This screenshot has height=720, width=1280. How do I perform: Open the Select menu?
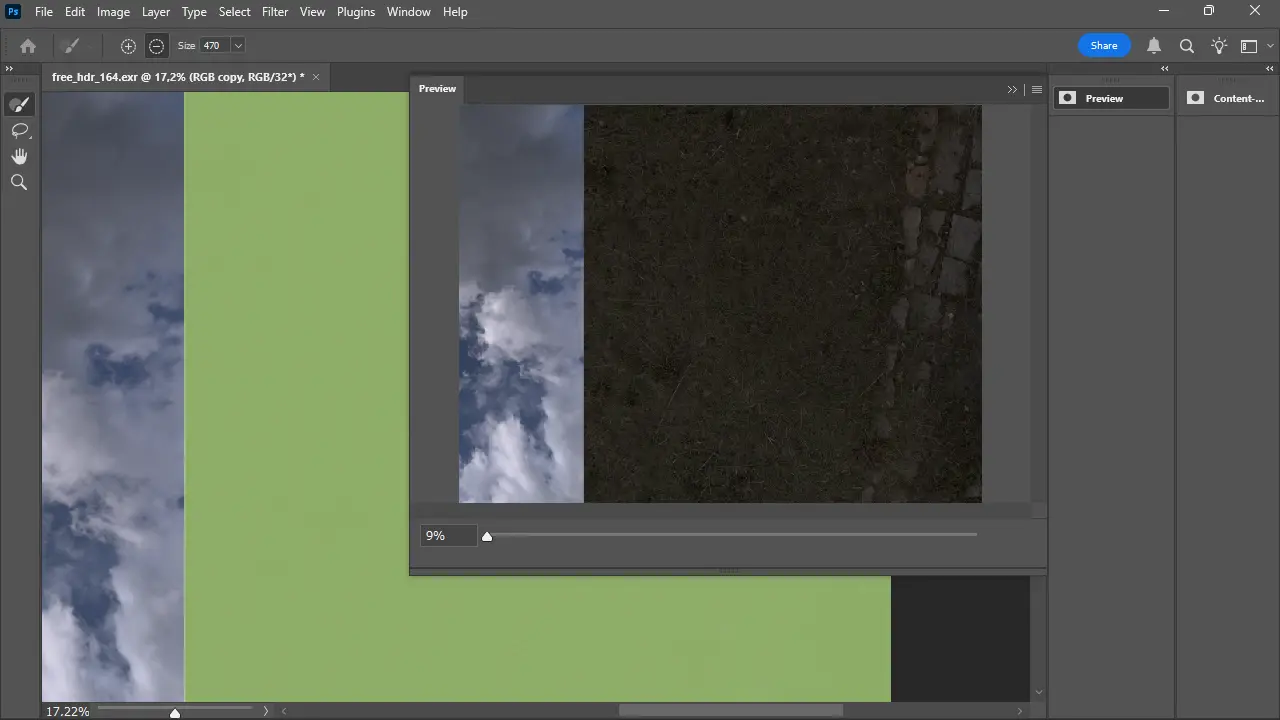pyautogui.click(x=235, y=12)
